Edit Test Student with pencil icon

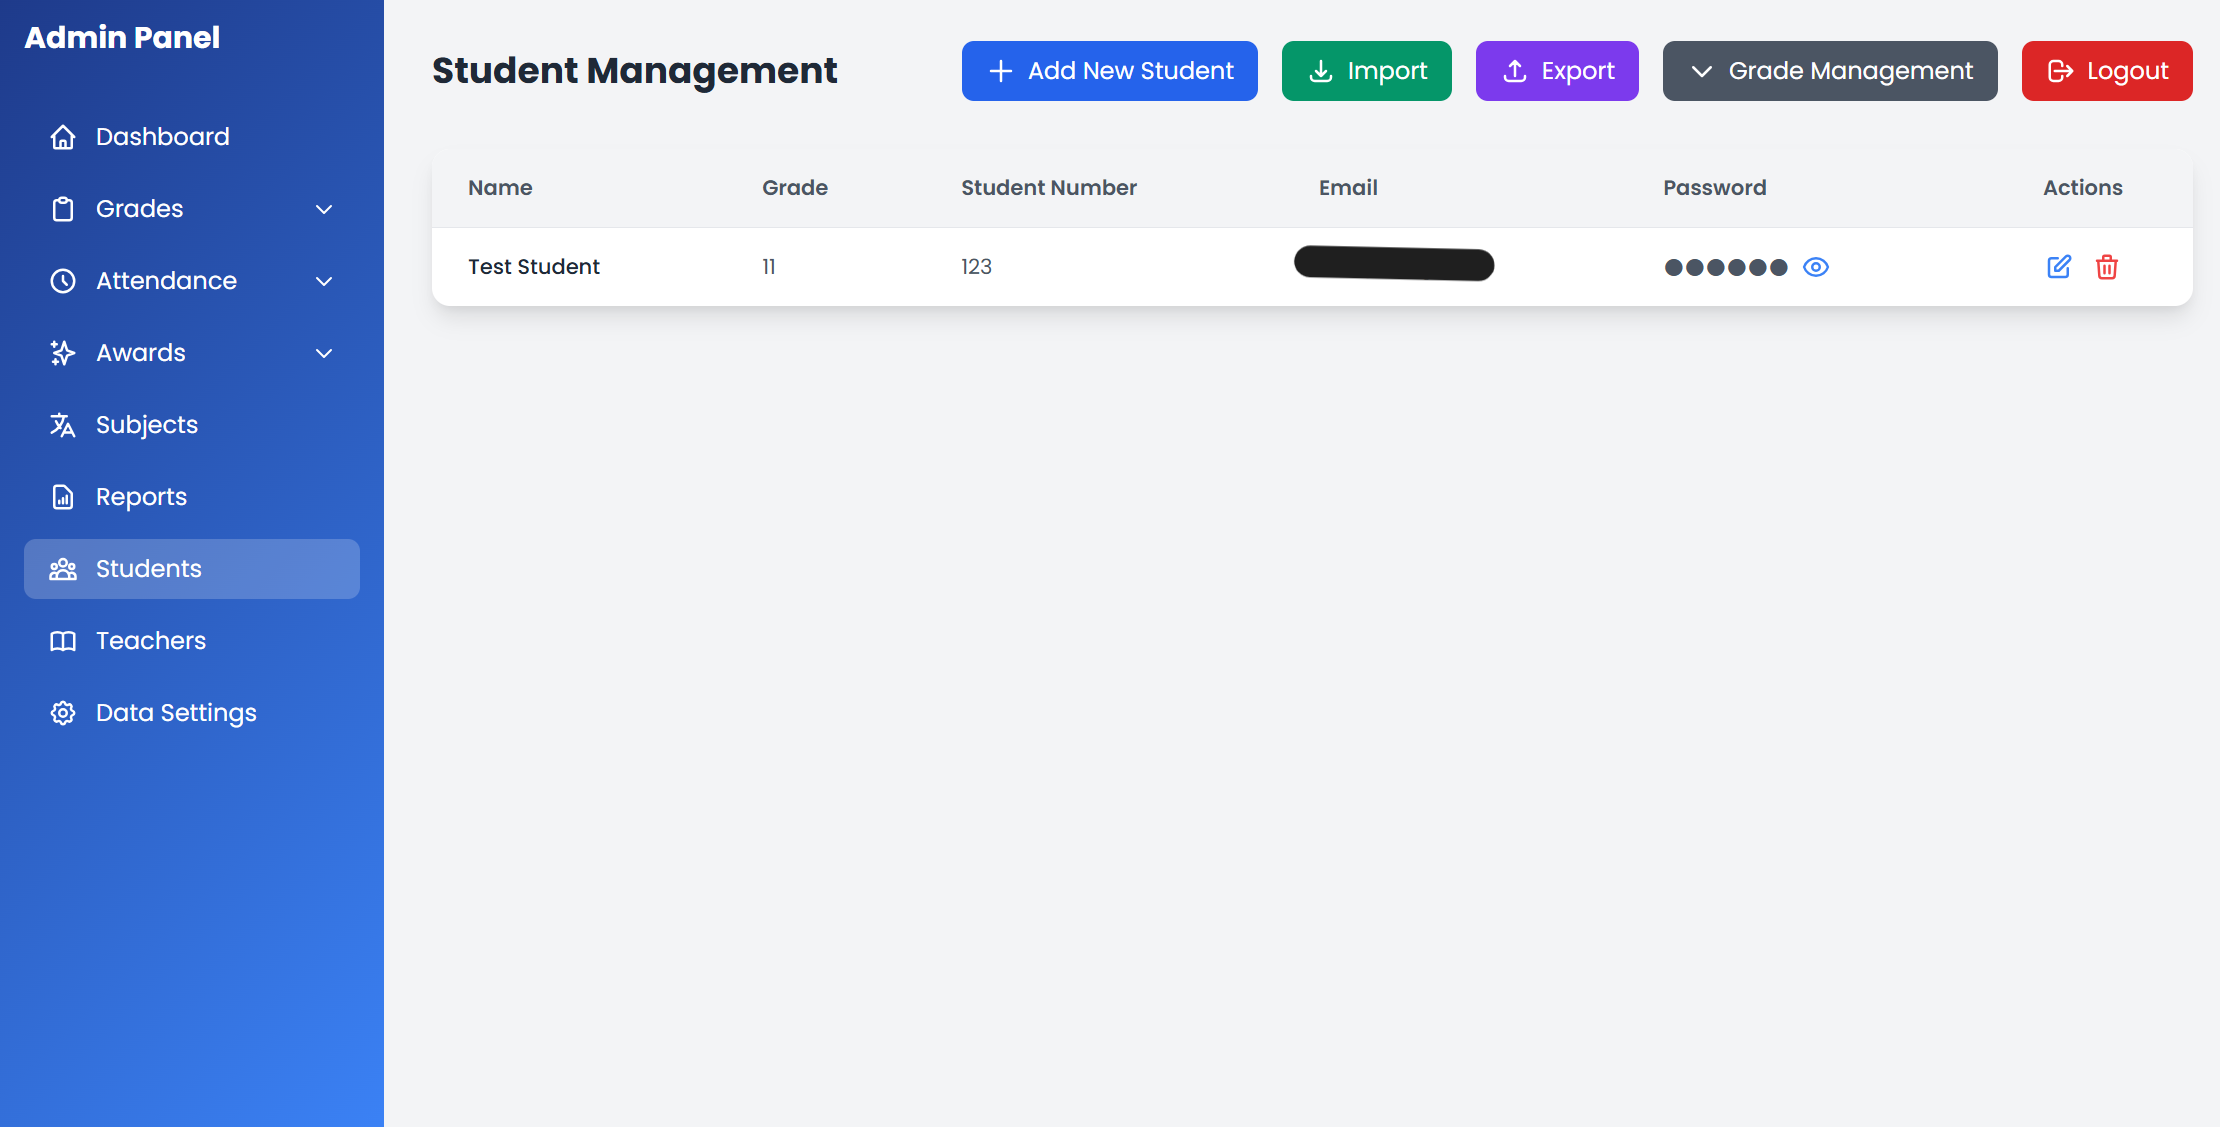pos(2059,267)
